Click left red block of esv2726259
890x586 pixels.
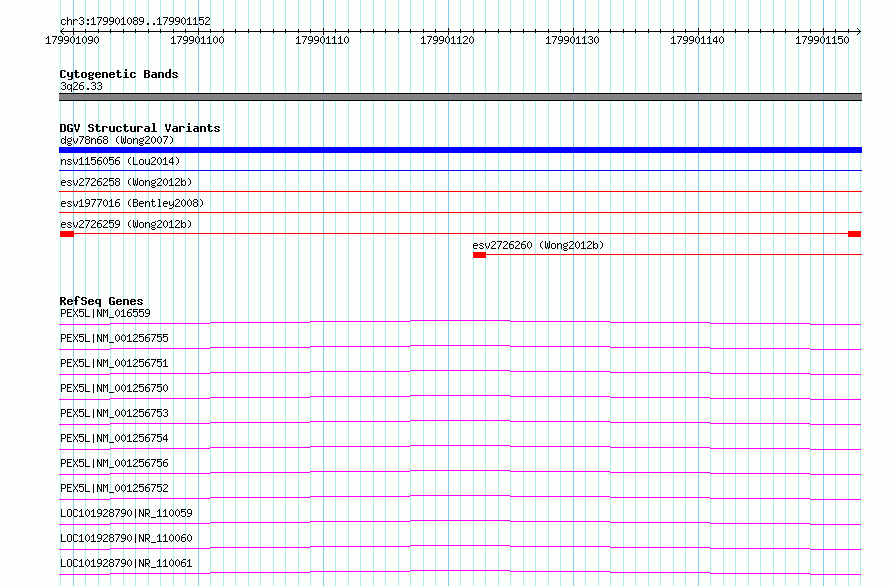(67, 234)
